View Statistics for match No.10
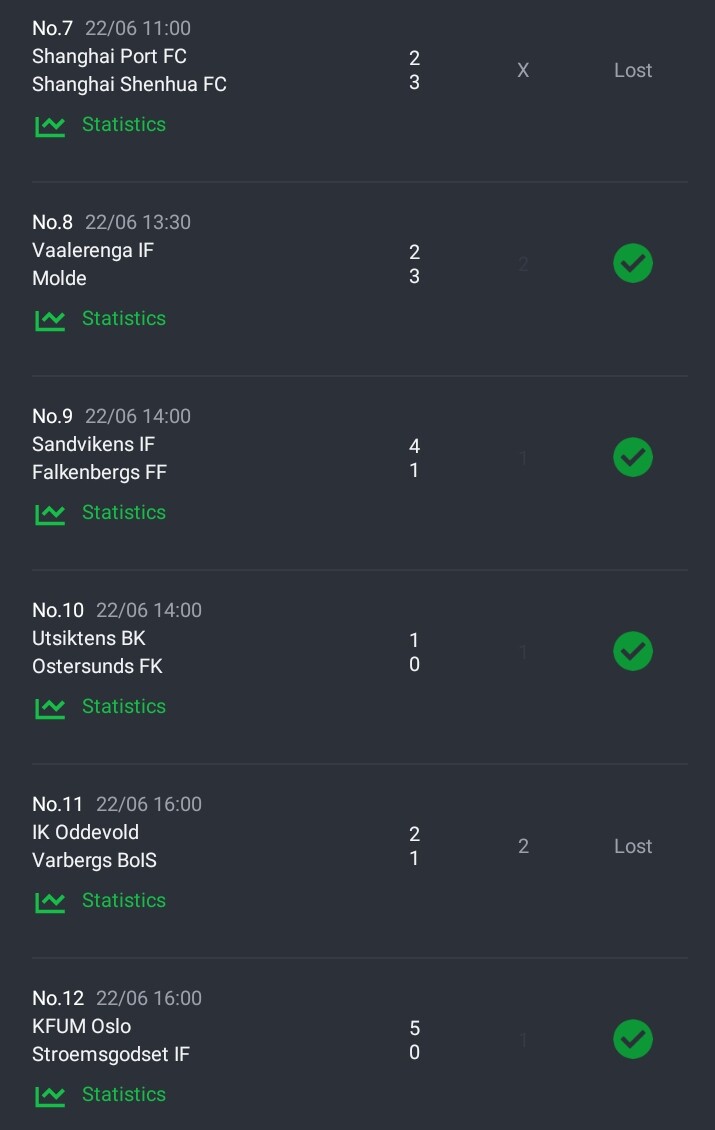Viewport: 715px width, 1130px height. click(124, 706)
